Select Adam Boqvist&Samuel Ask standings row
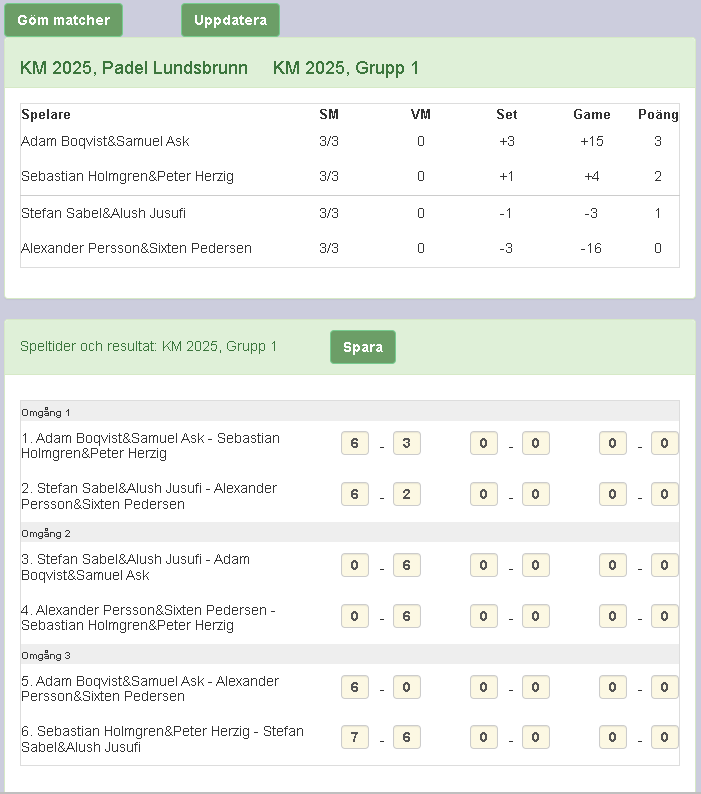 105,142
